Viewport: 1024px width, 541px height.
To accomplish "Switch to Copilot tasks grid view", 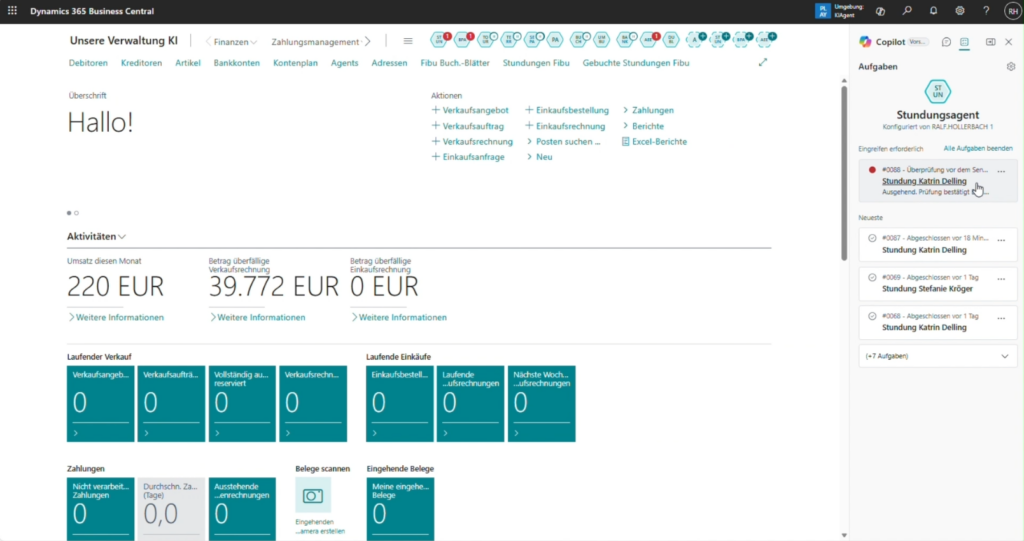I will click(965, 42).
